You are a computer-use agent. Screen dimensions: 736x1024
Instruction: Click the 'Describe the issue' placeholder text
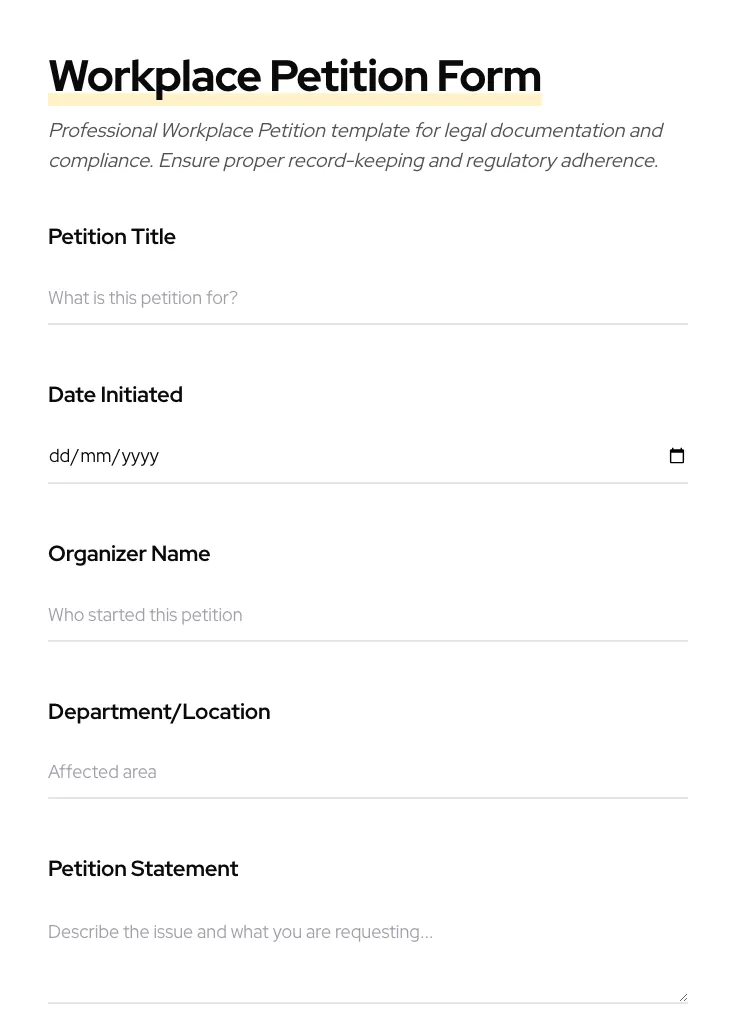pos(240,931)
